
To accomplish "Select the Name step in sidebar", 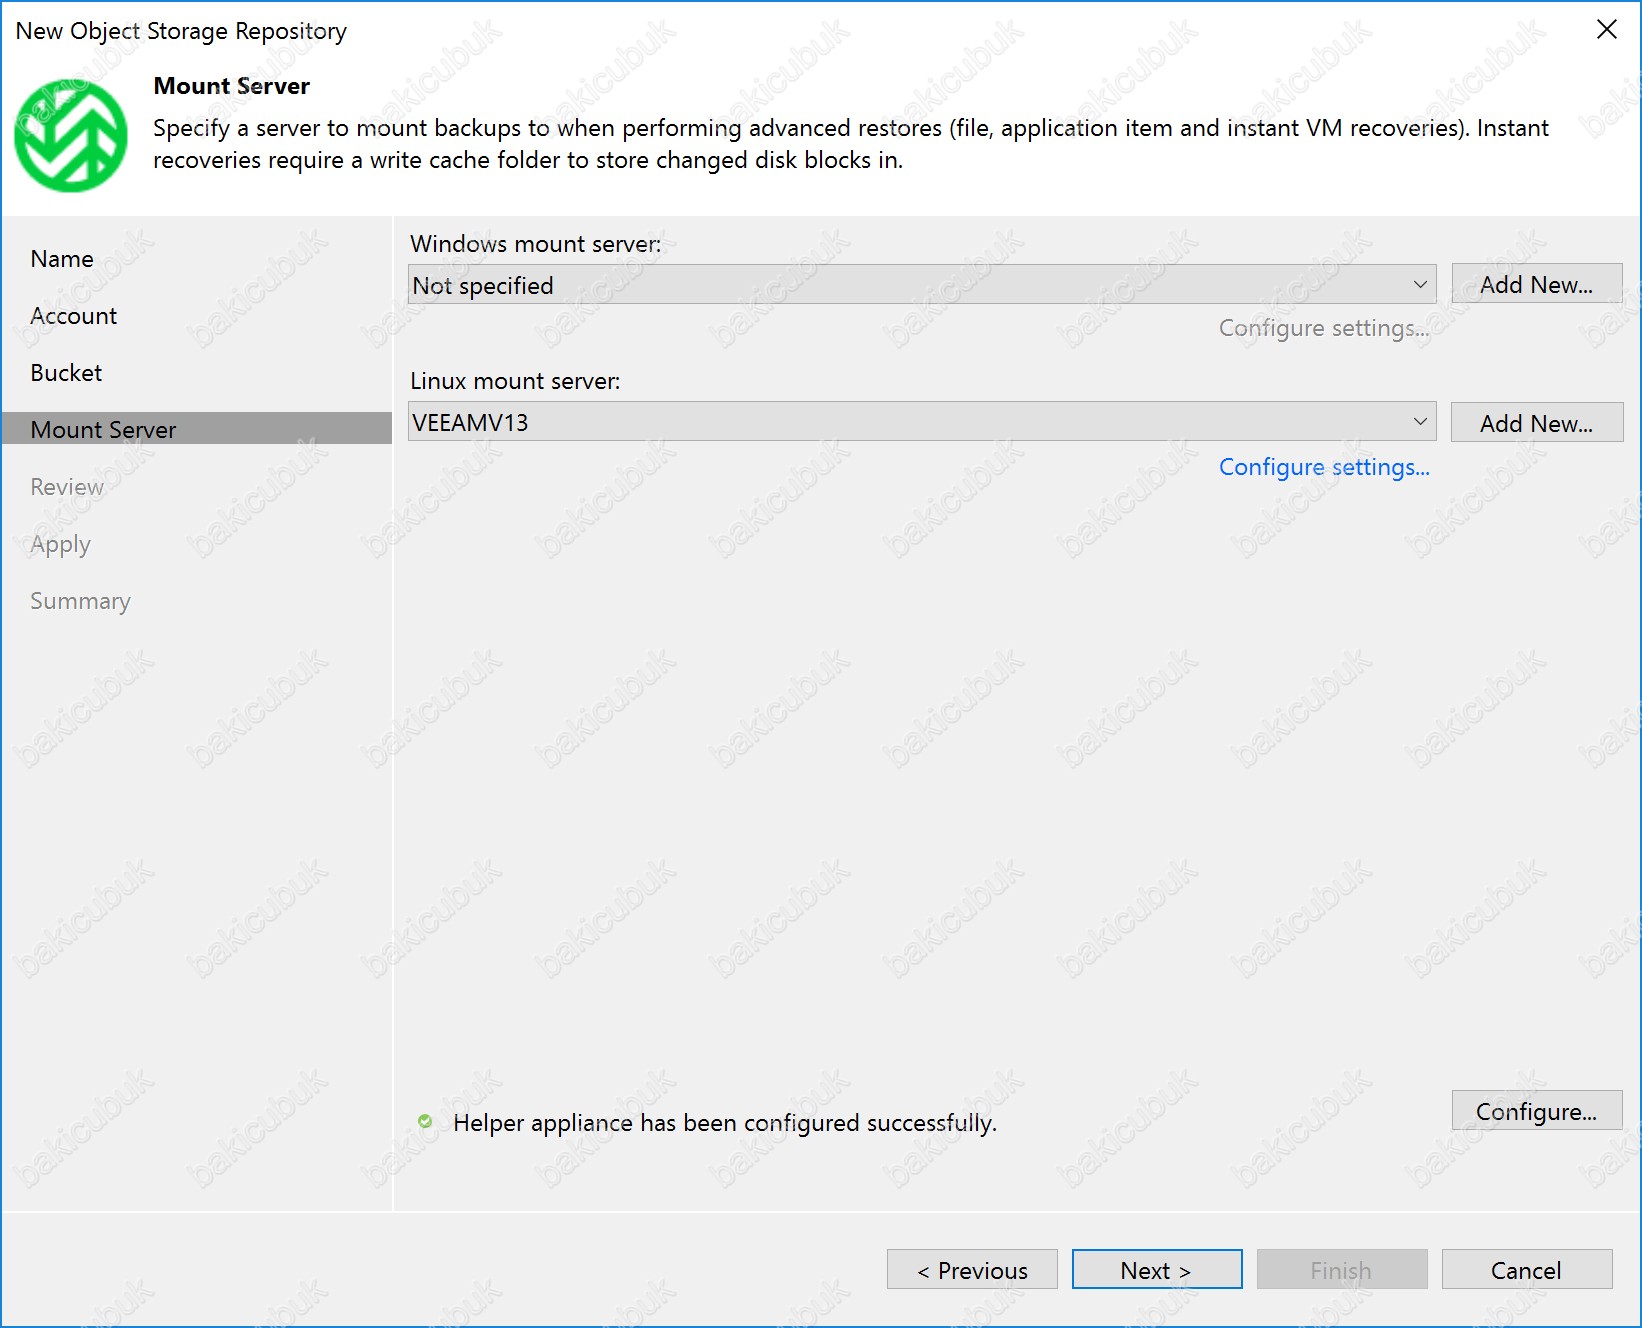I will click(62, 259).
